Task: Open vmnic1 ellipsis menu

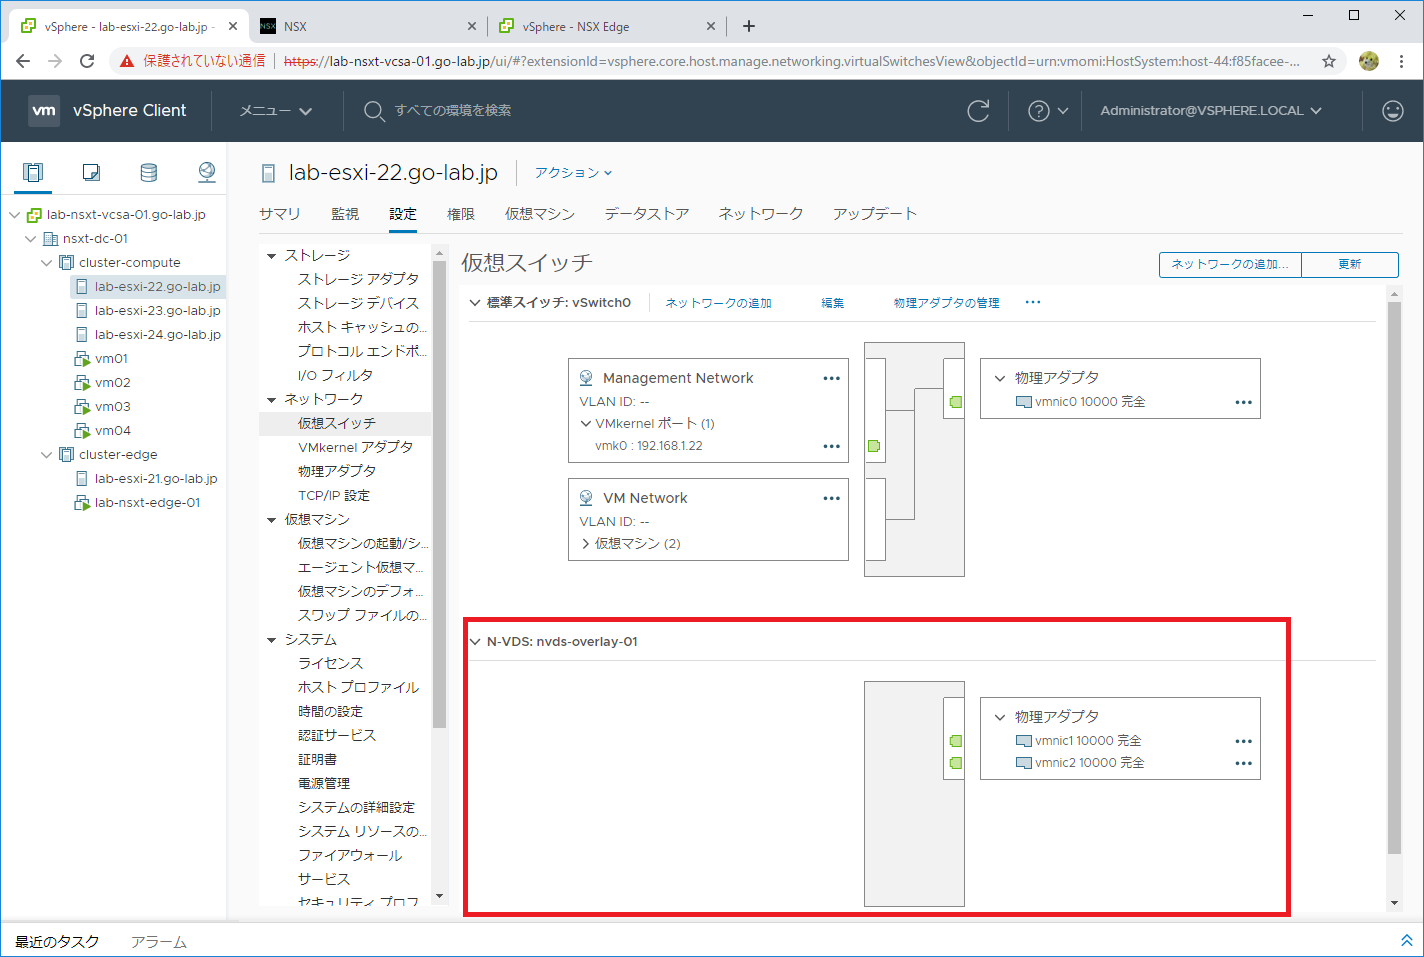Action: tap(1244, 741)
